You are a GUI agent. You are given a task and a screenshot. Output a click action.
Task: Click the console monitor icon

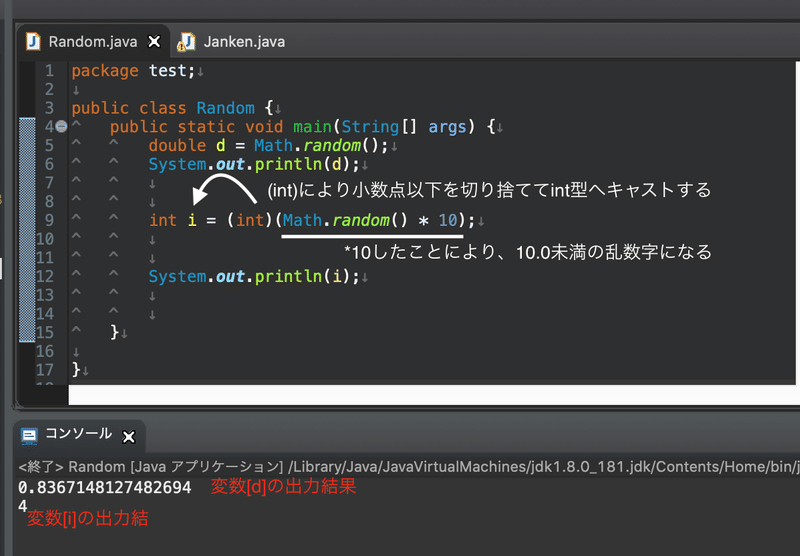[x=29, y=436]
